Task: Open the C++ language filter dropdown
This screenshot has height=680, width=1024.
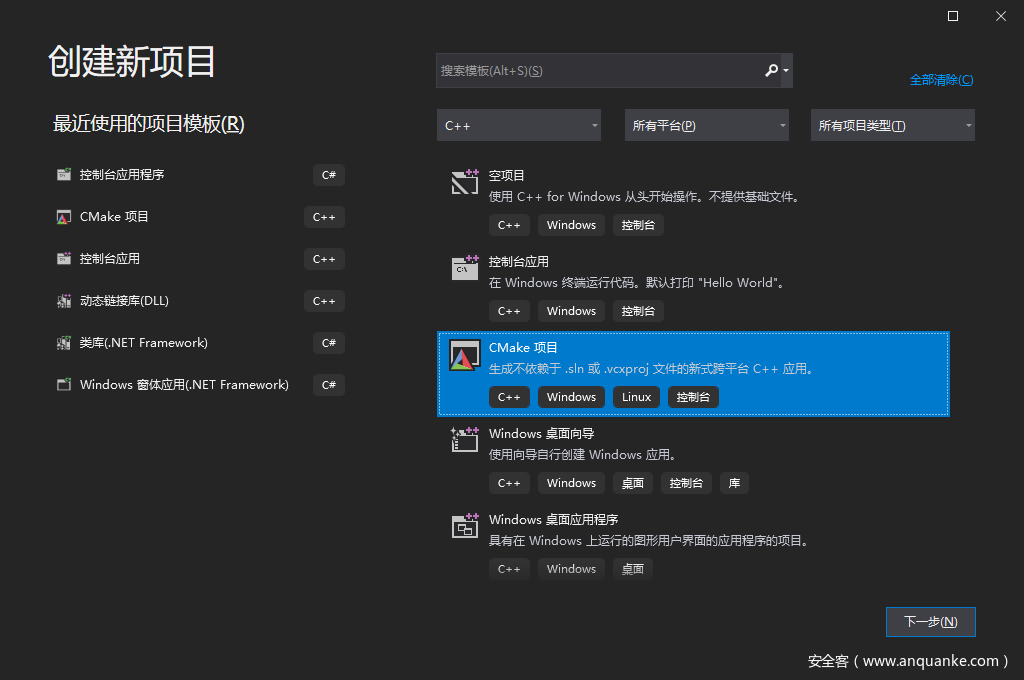Action: [519, 126]
